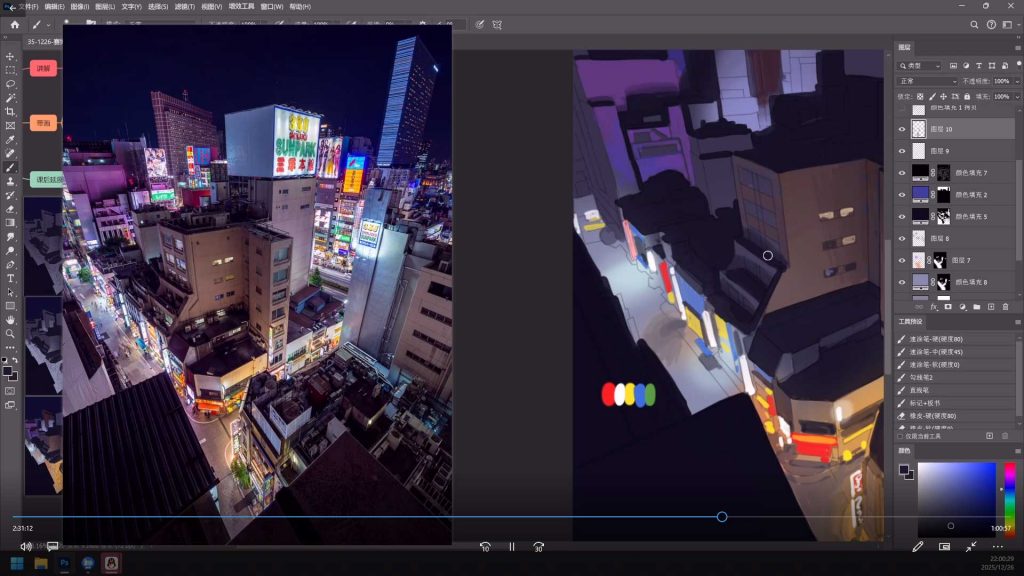Image resolution: width=1024 pixels, height=576 pixels.
Task: Open the 类型 layer filter dropdown
Action: 920,66
